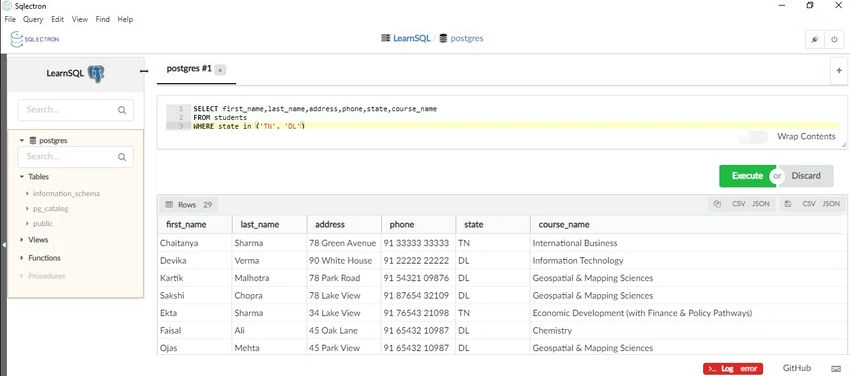The image size is (850, 376).
Task: Click the PostgreSQL elephant icon beside LearnSQL
Action: click(x=96, y=73)
